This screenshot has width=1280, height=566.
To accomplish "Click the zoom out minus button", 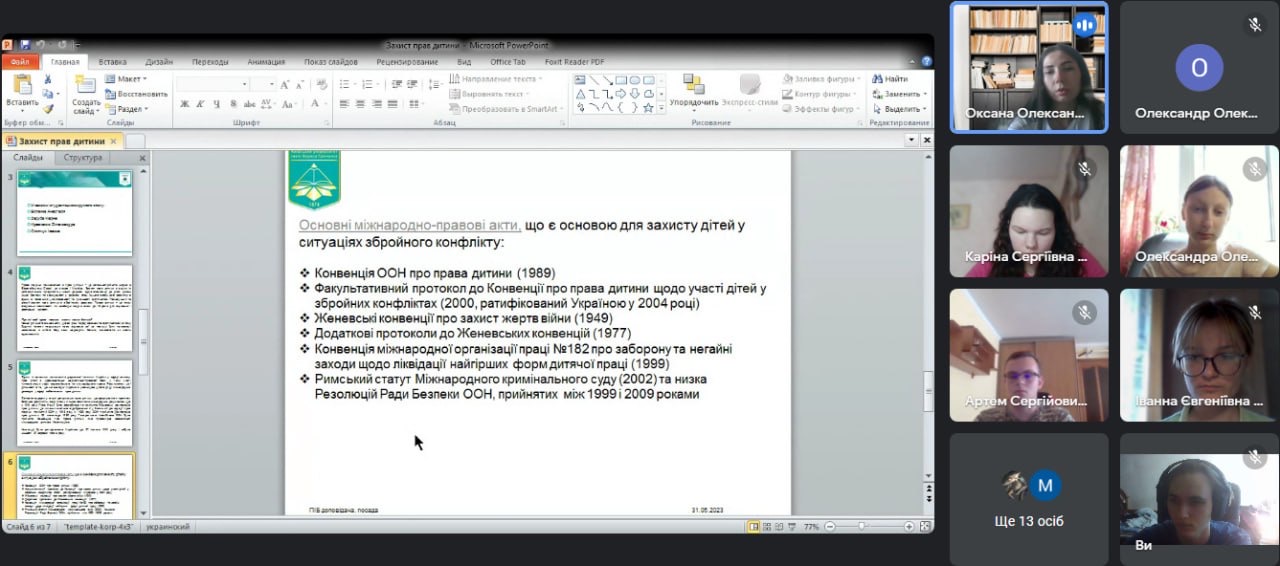I will (830, 526).
